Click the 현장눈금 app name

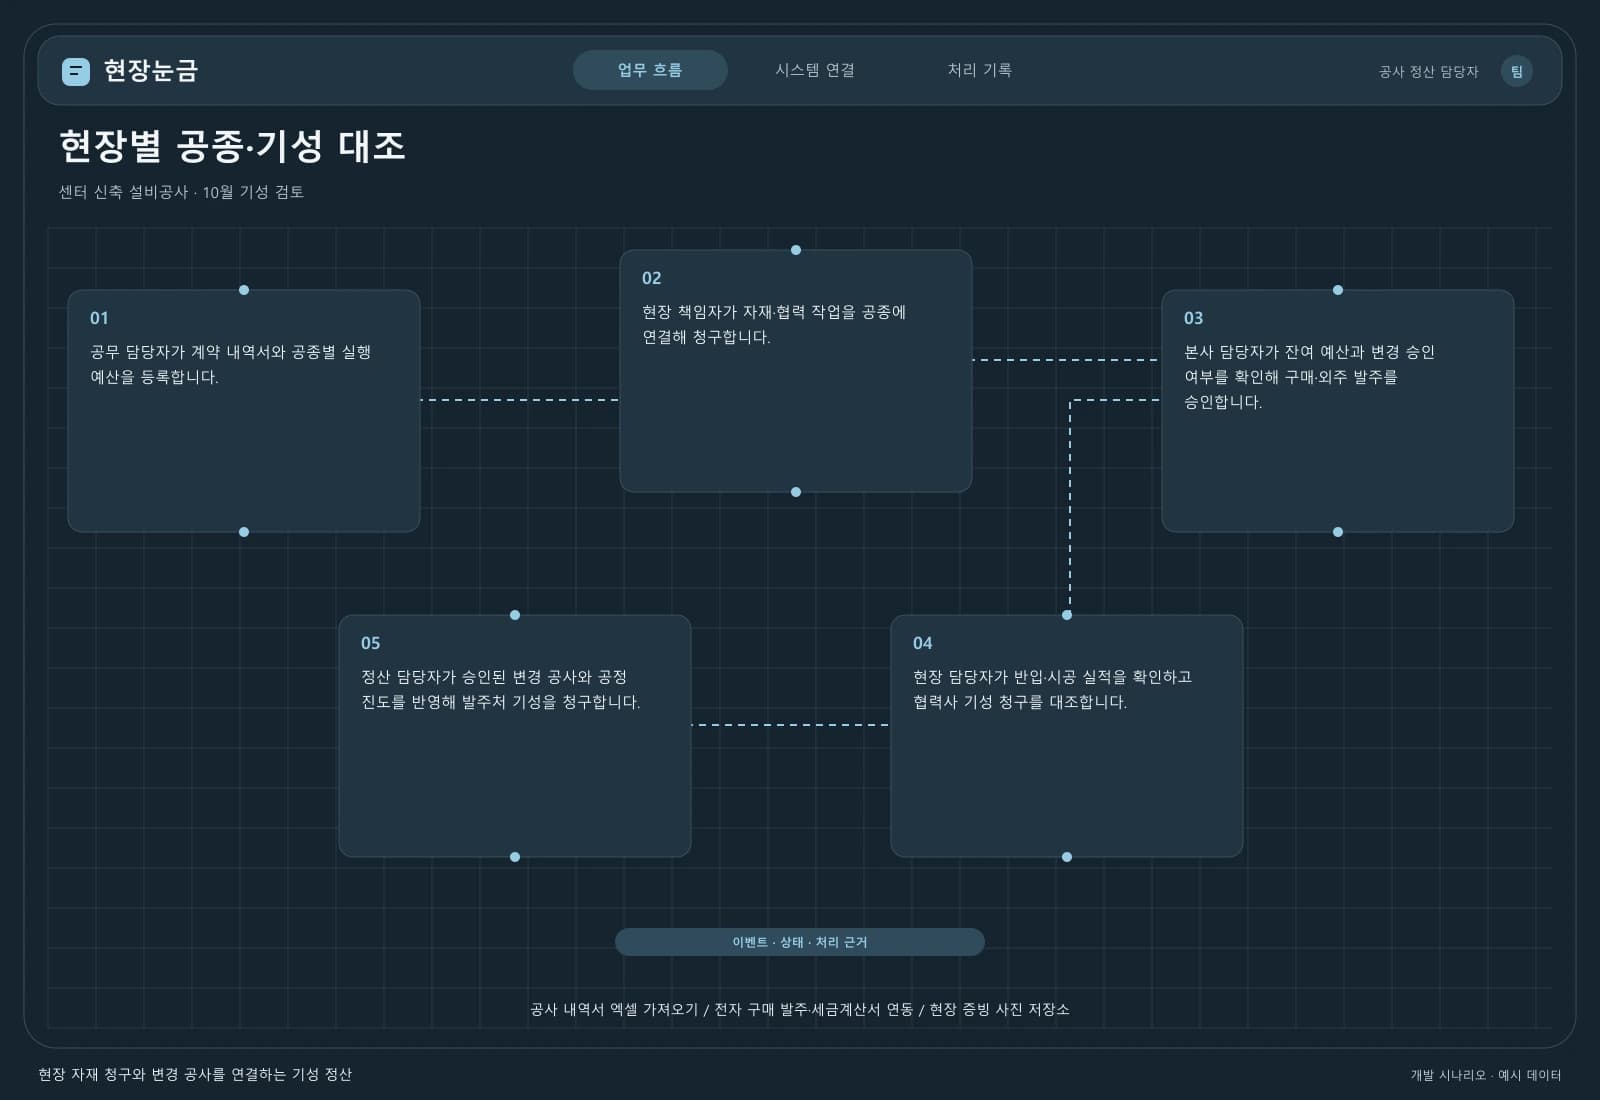point(151,71)
